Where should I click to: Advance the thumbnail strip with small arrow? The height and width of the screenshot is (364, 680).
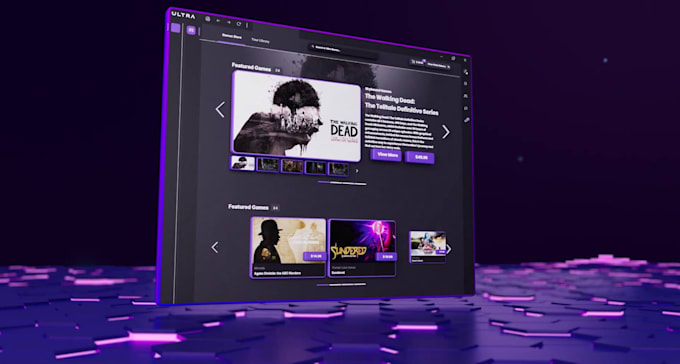(x=357, y=171)
